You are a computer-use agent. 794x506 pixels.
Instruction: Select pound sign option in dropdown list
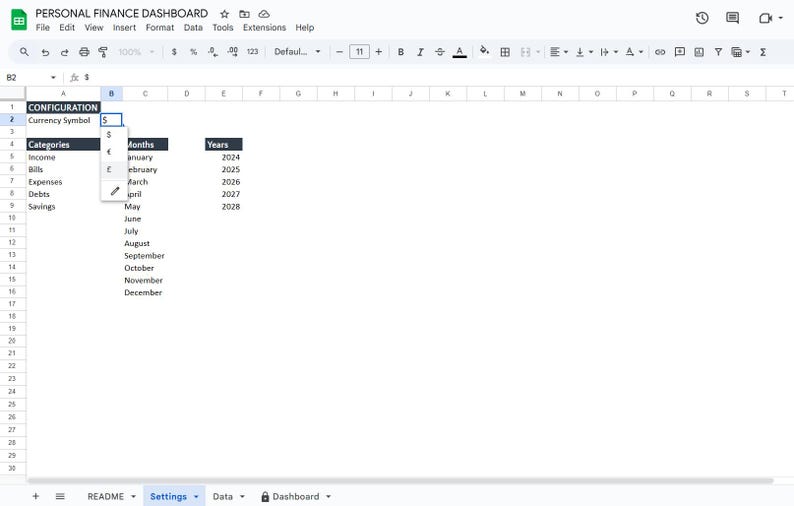tap(114, 170)
